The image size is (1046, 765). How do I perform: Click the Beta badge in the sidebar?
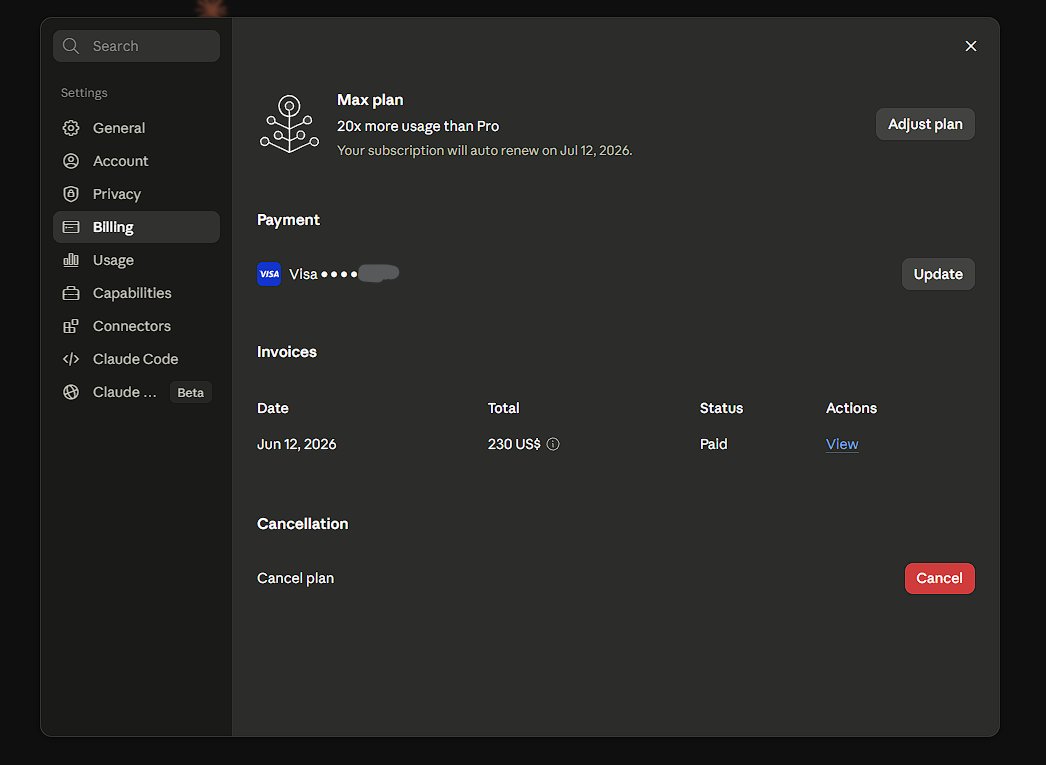190,392
